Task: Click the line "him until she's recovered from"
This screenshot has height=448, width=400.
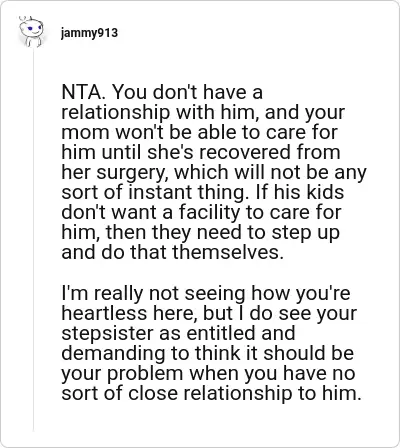Action: (201, 152)
